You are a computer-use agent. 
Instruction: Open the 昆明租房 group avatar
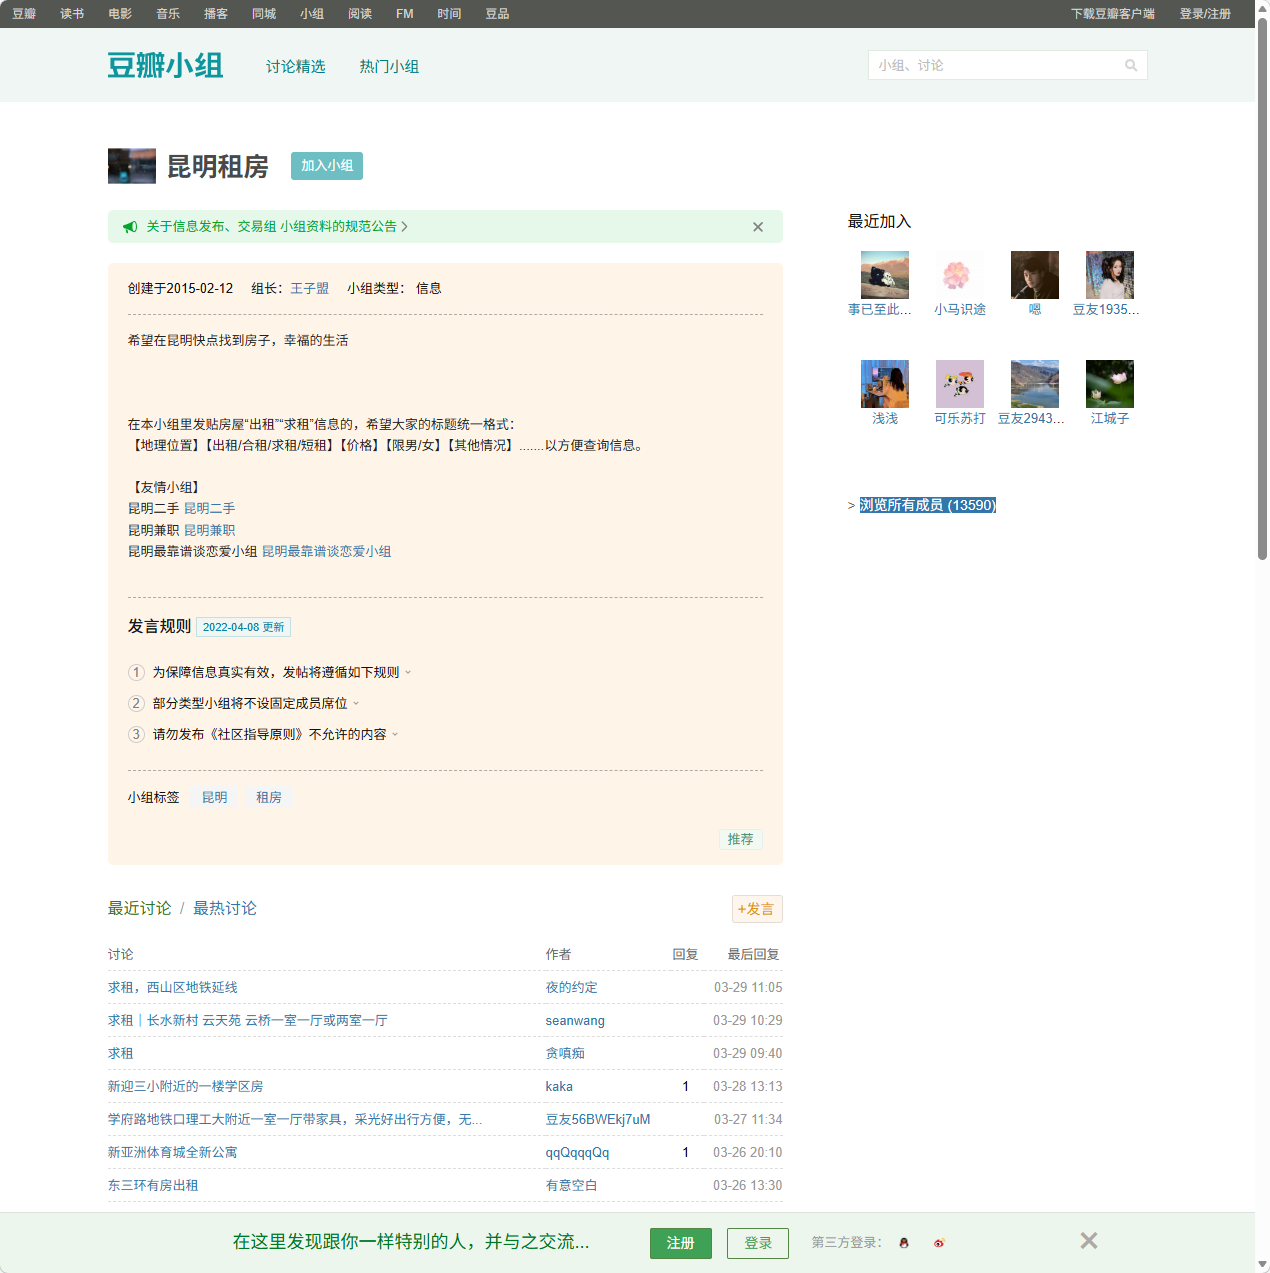pyautogui.click(x=131, y=166)
